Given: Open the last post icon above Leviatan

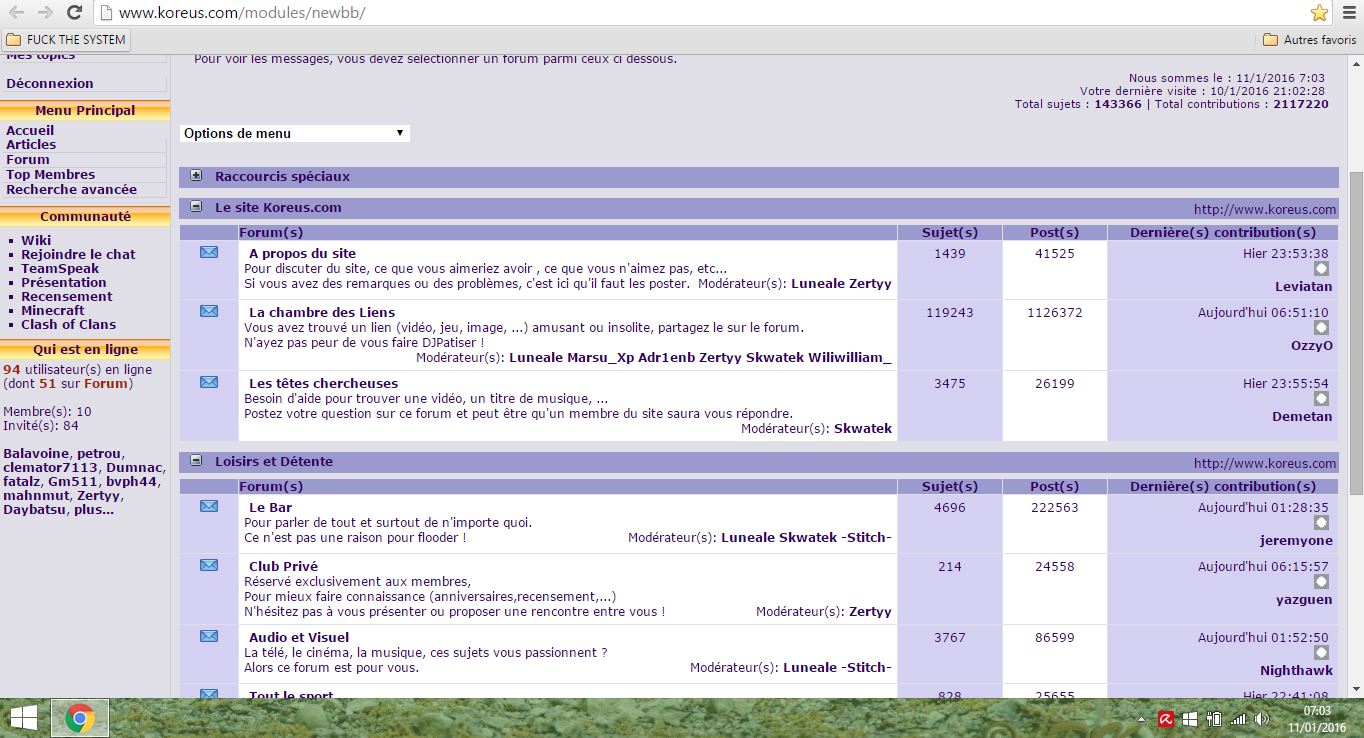Looking at the screenshot, I should coord(1321,270).
